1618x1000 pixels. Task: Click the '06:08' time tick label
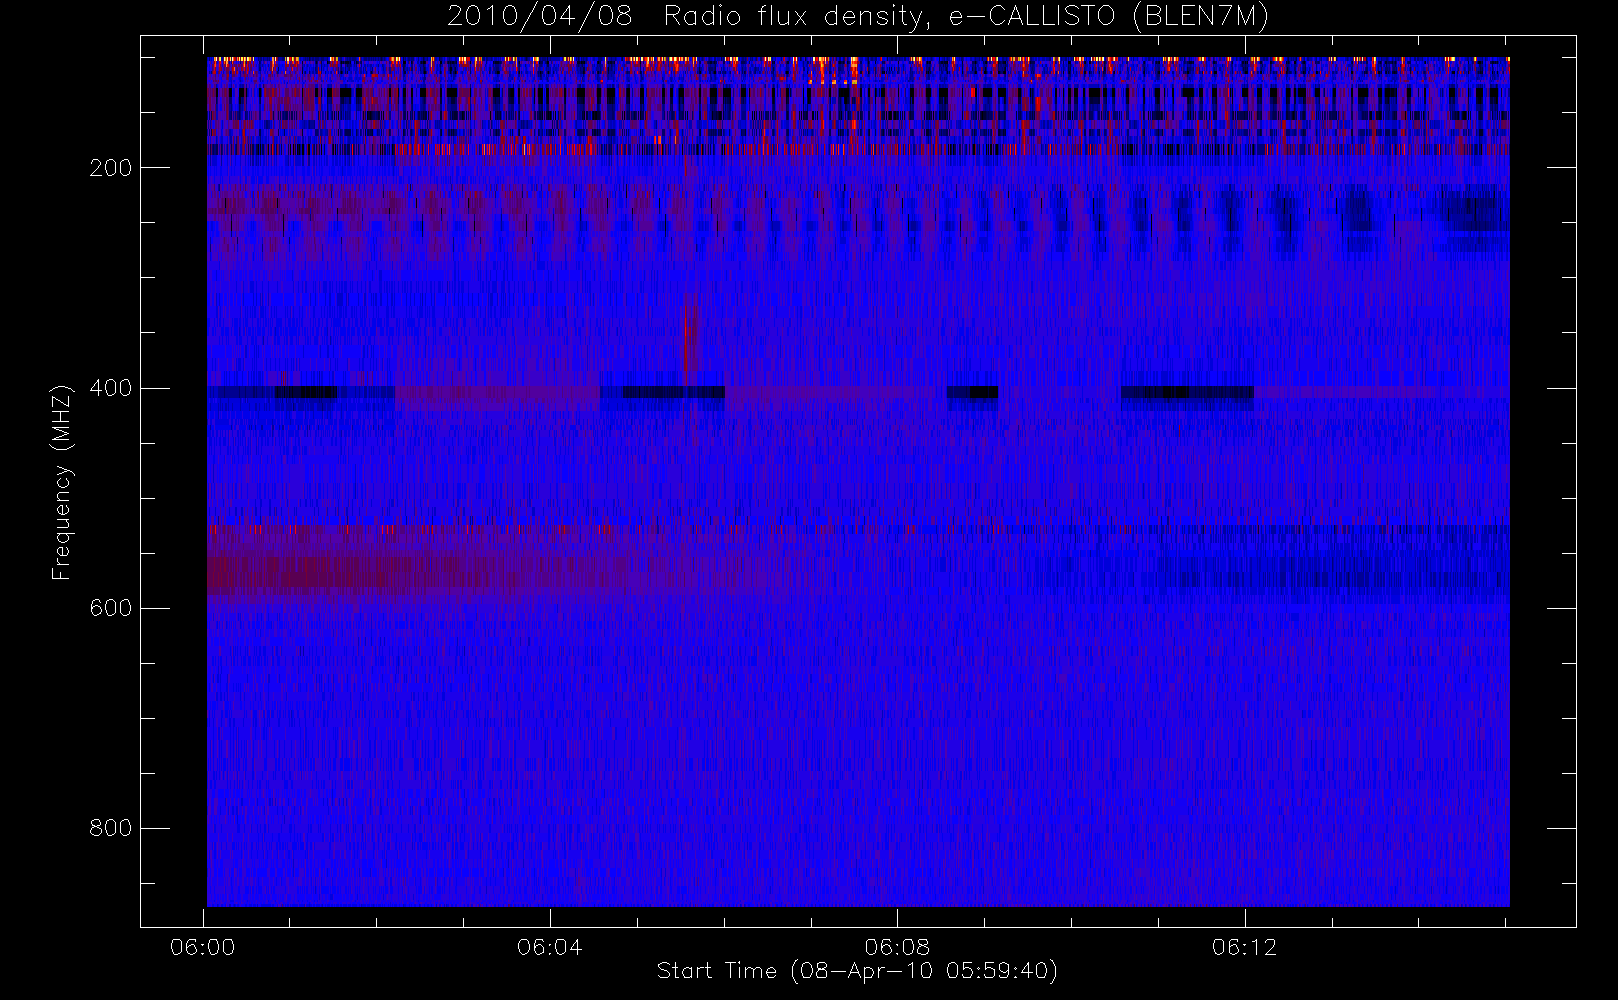click(x=897, y=947)
